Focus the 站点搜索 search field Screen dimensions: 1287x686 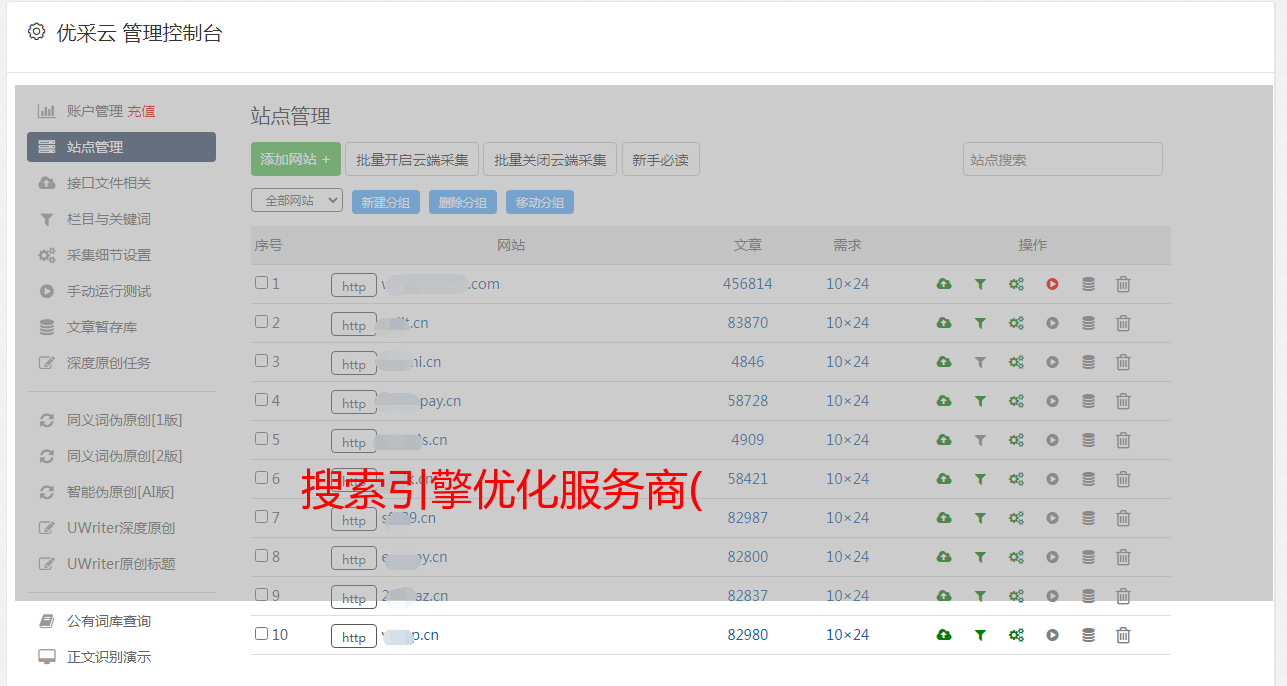coord(1062,159)
